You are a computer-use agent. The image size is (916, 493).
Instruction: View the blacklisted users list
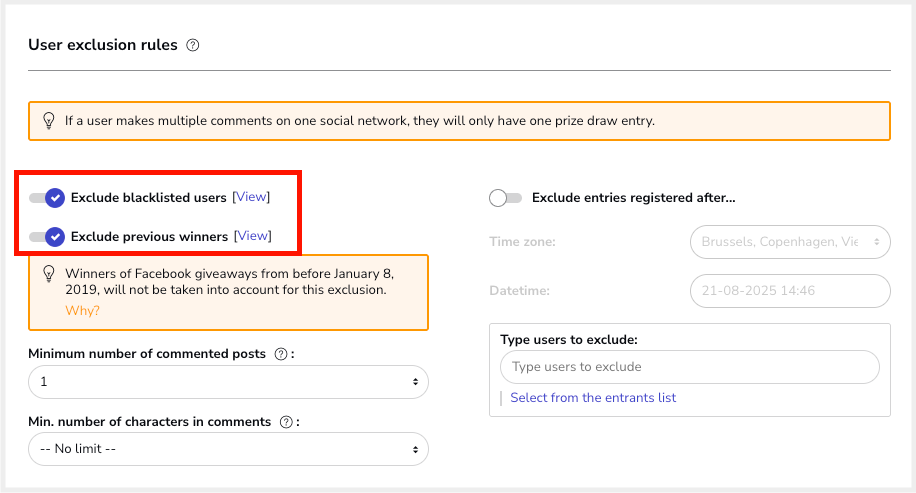[x=251, y=197]
